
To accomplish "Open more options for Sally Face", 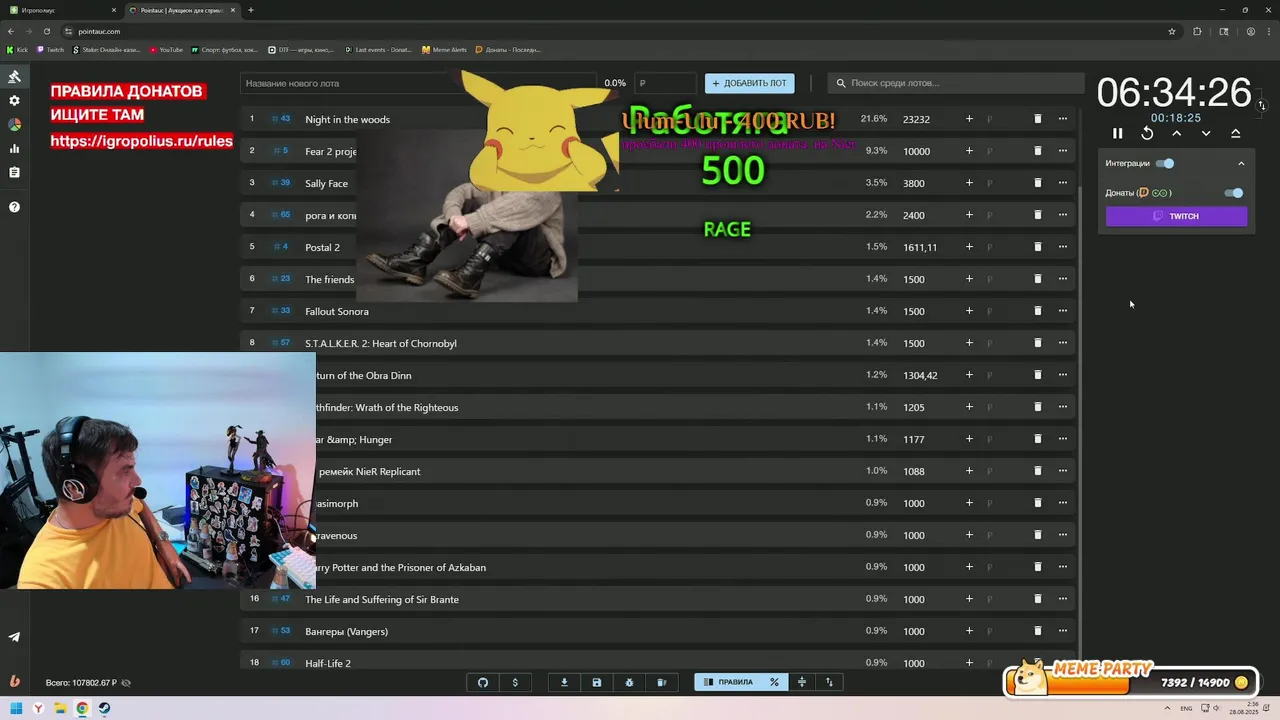I will point(1063,183).
